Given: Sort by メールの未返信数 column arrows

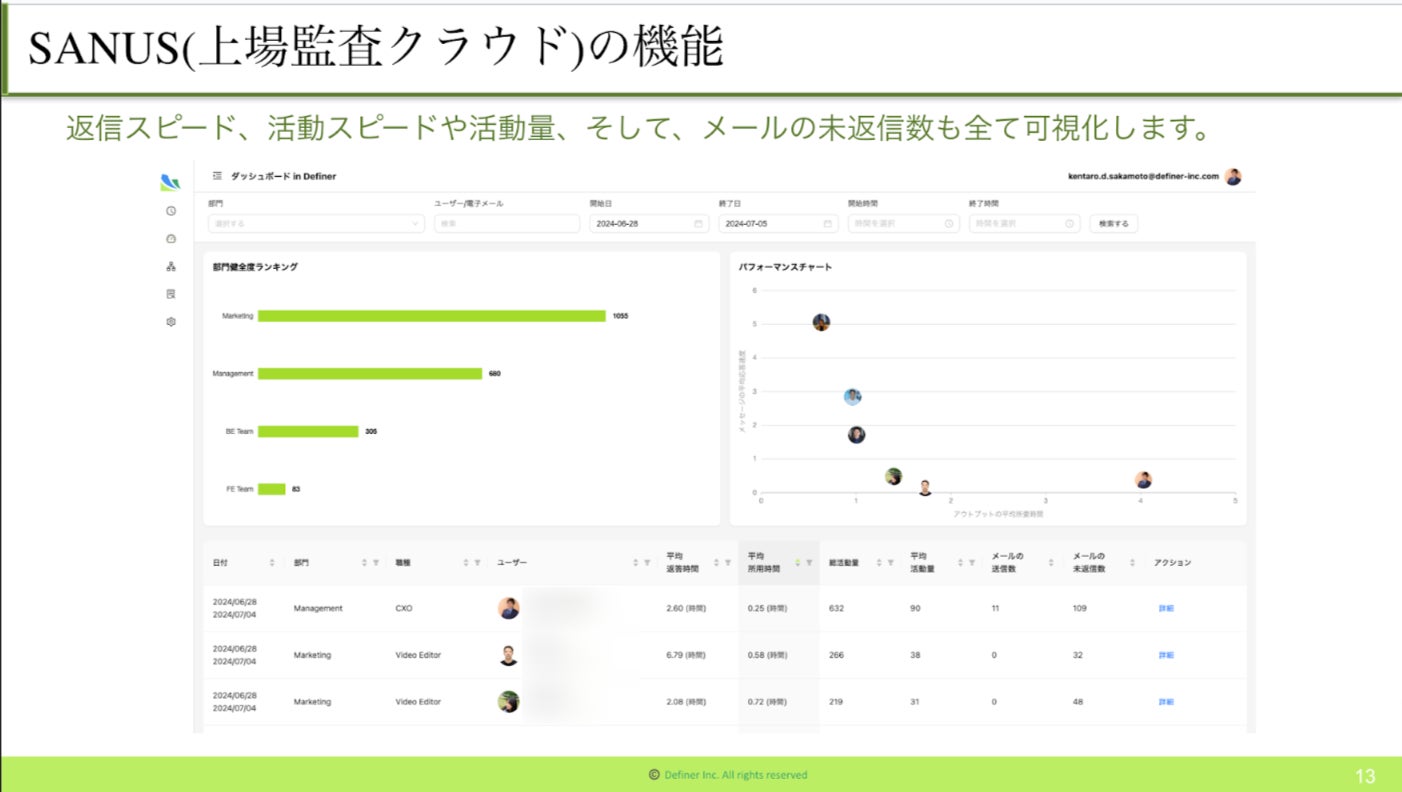Looking at the screenshot, I should point(1132,563).
